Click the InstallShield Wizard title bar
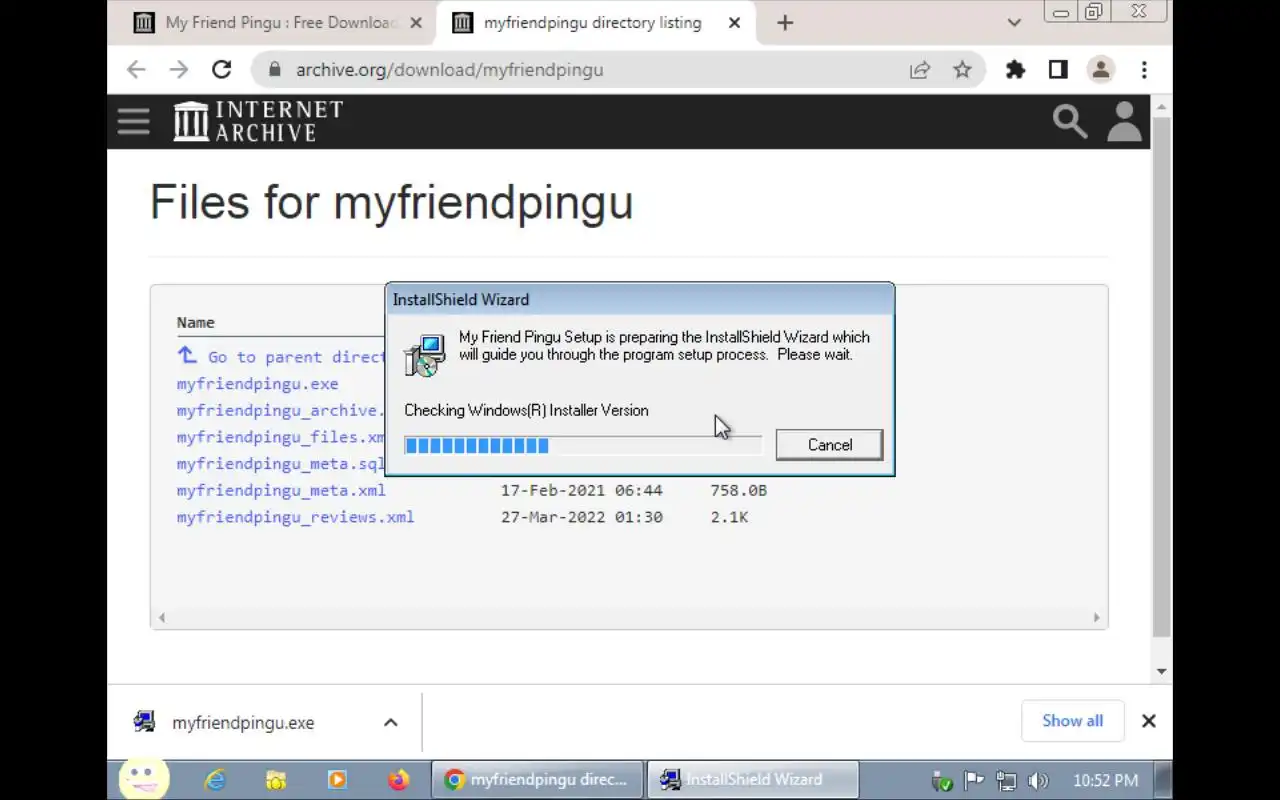Image resolution: width=1280 pixels, height=800 pixels. pos(640,299)
